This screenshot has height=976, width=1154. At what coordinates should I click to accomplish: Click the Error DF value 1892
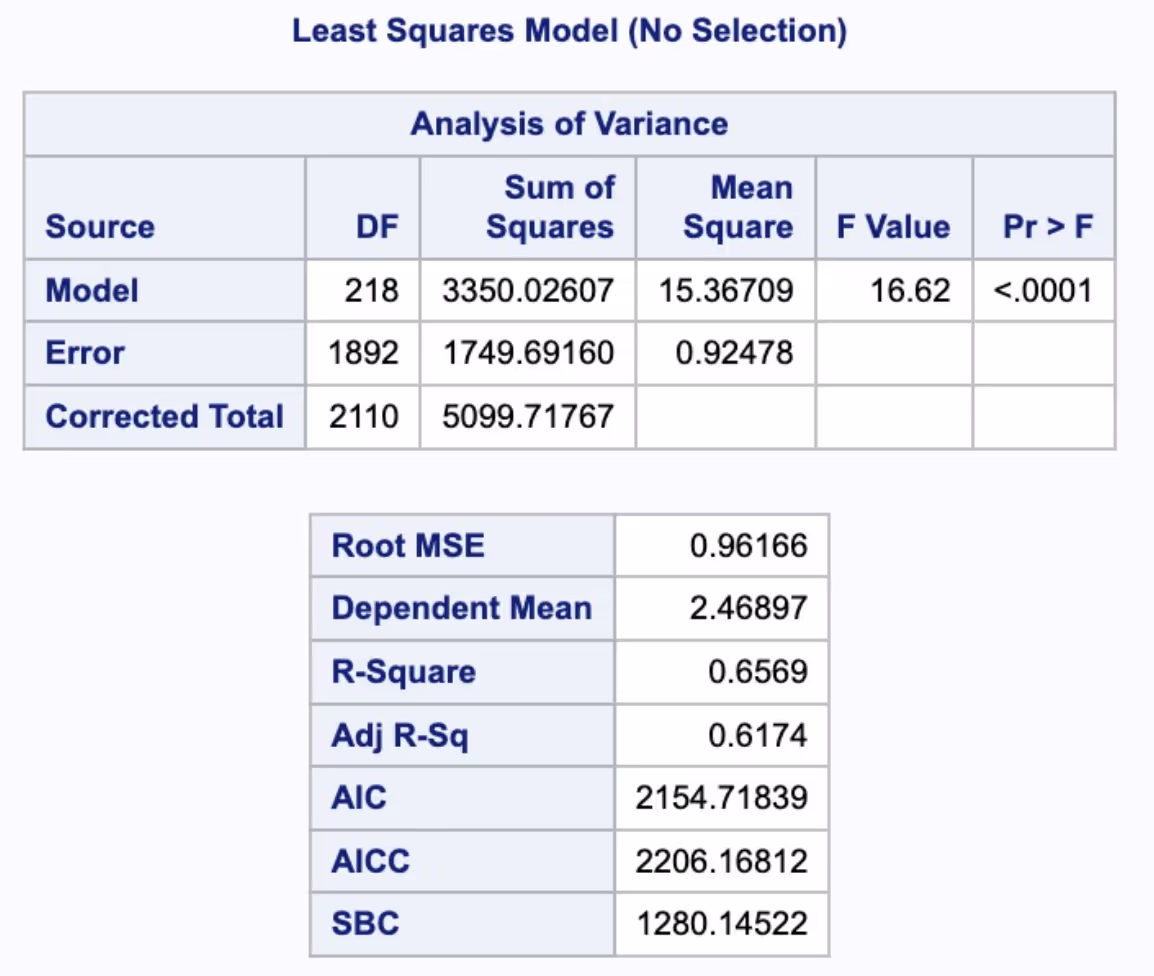click(x=364, y=353)
